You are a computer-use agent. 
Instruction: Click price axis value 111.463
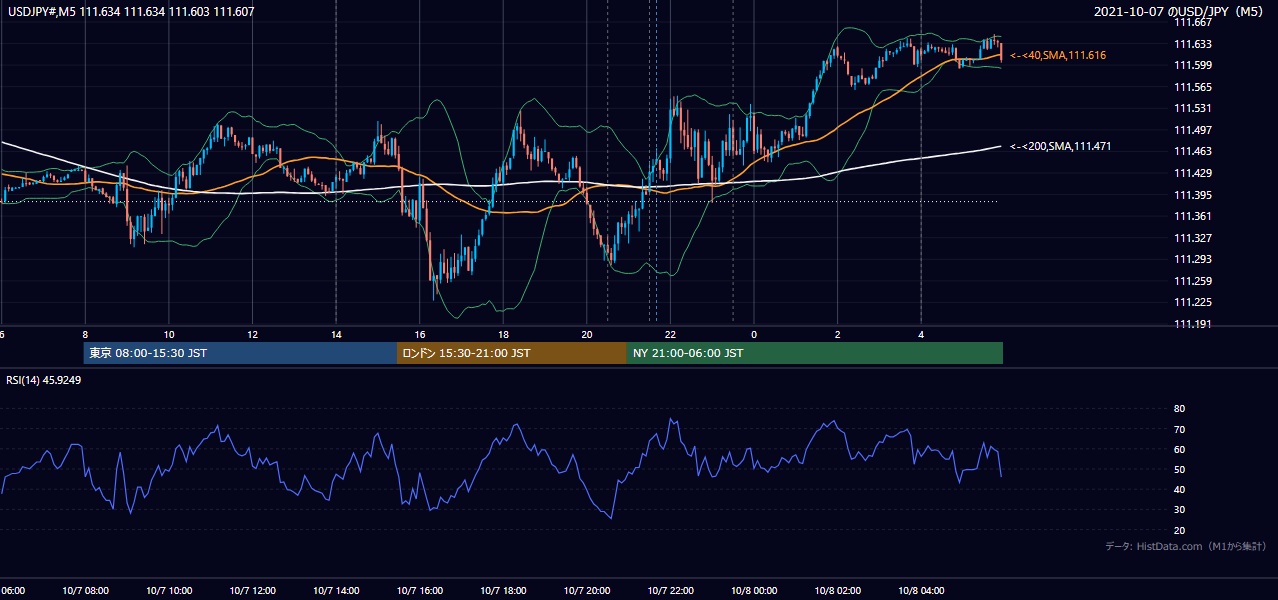1193,151
